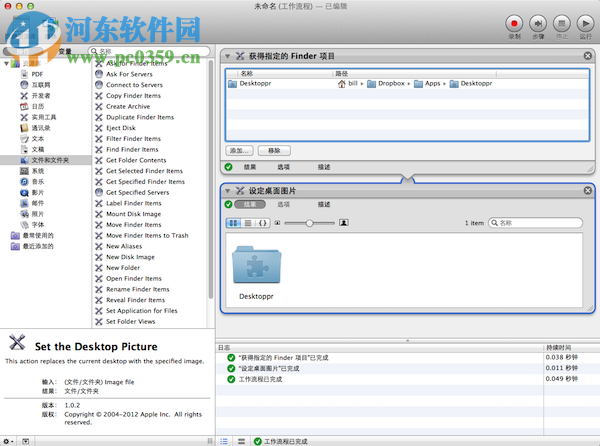
Task: Click the 添加... button
Action: point(239,151)
